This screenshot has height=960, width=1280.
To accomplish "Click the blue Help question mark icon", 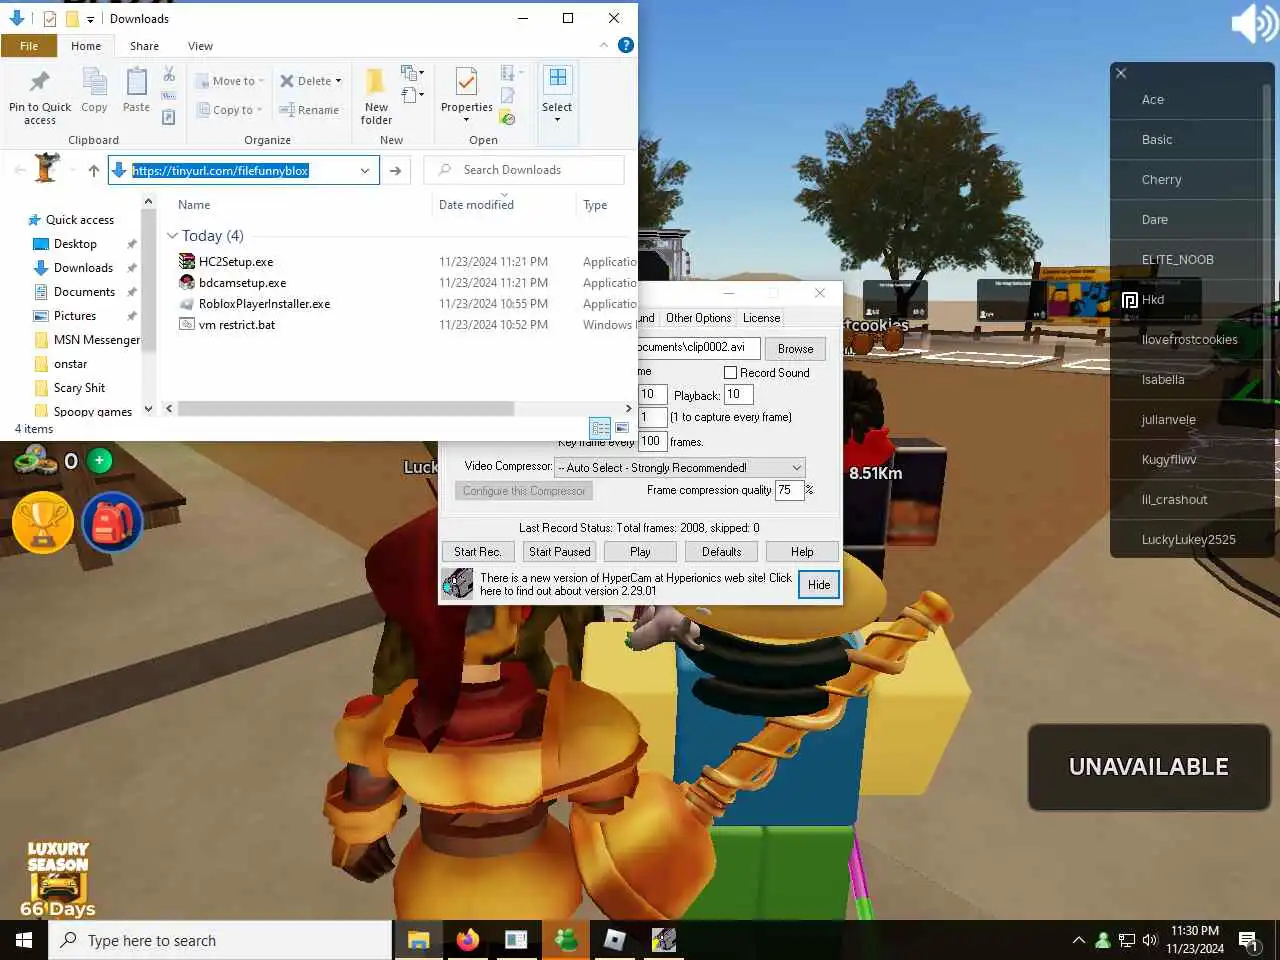I will pyautogui.click(x=626, y=45).
